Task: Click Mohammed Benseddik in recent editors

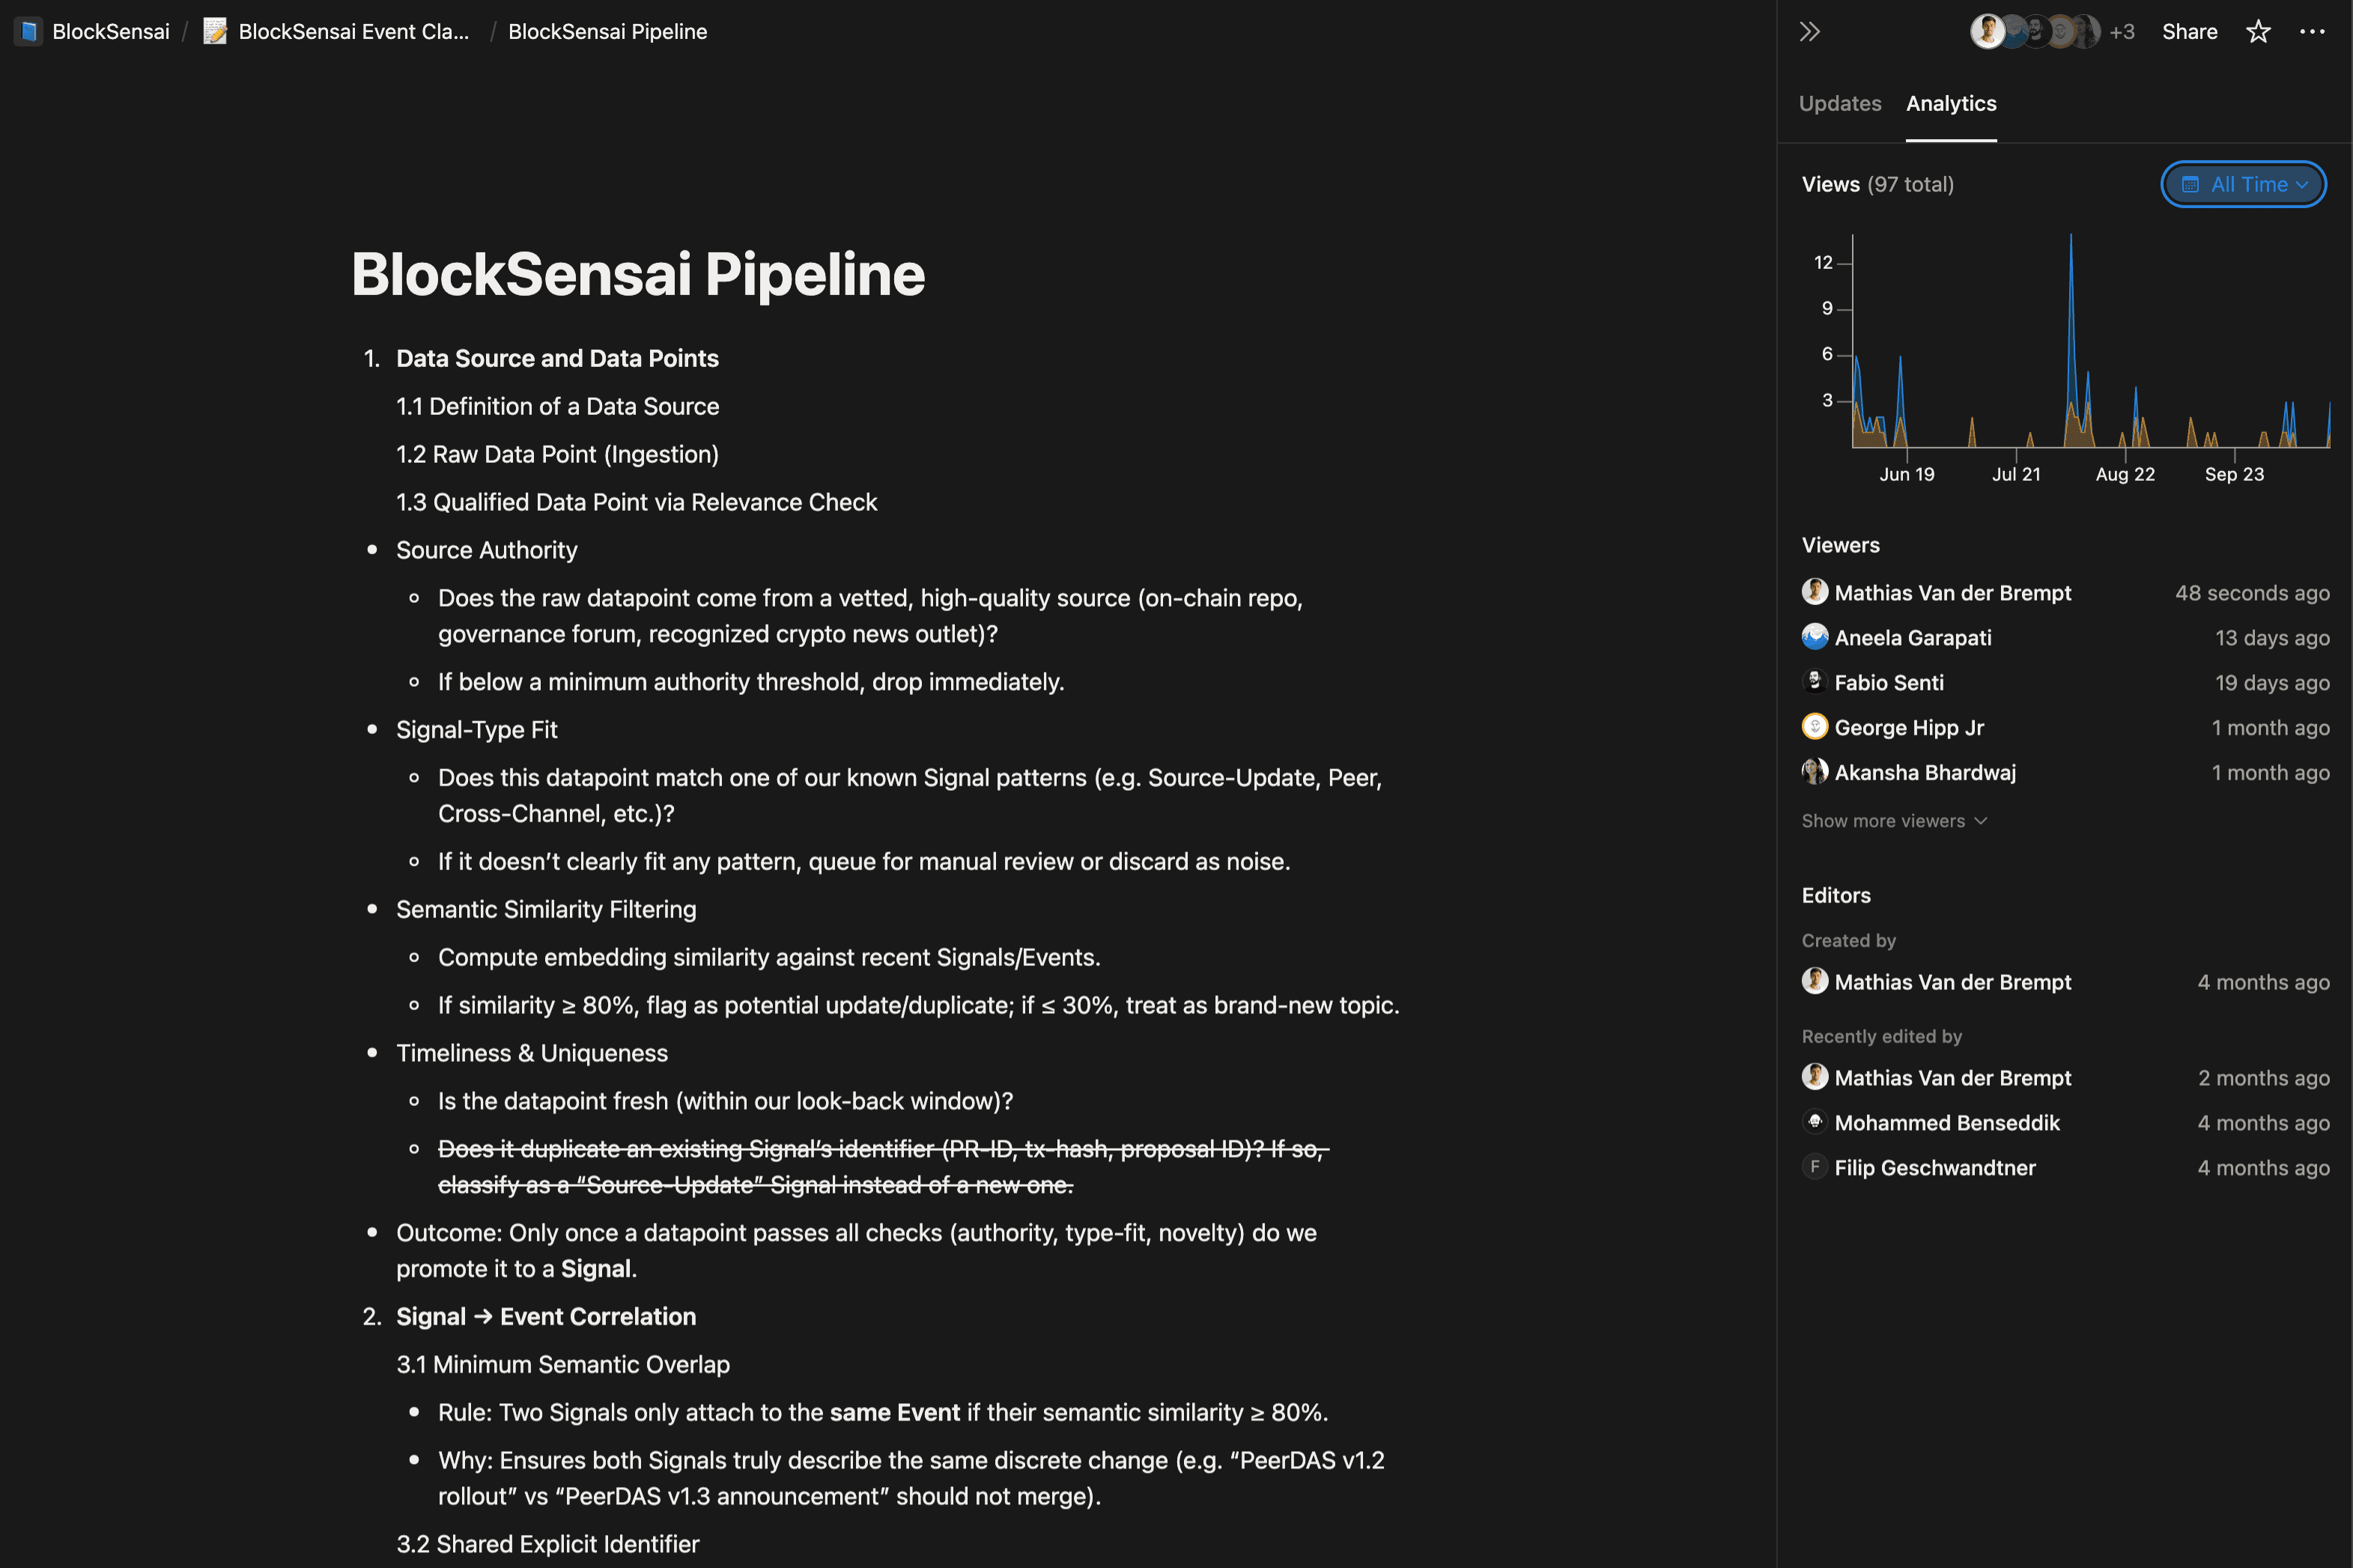Action: pyautogui.click(x=1946, y=1123)
